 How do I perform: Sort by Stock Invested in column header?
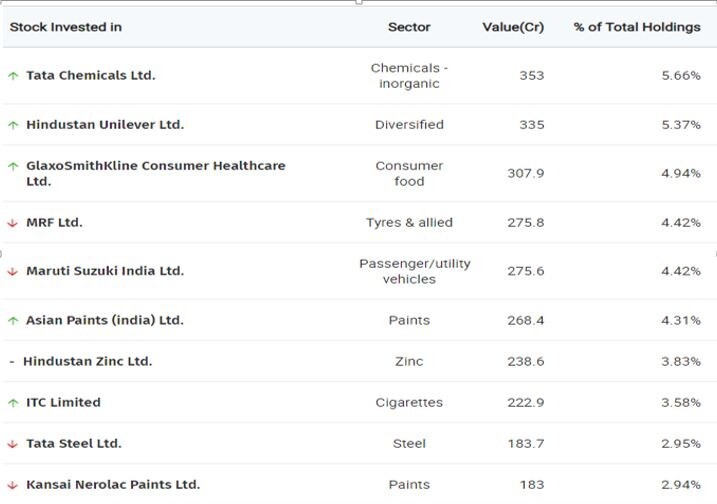point(66,27)
